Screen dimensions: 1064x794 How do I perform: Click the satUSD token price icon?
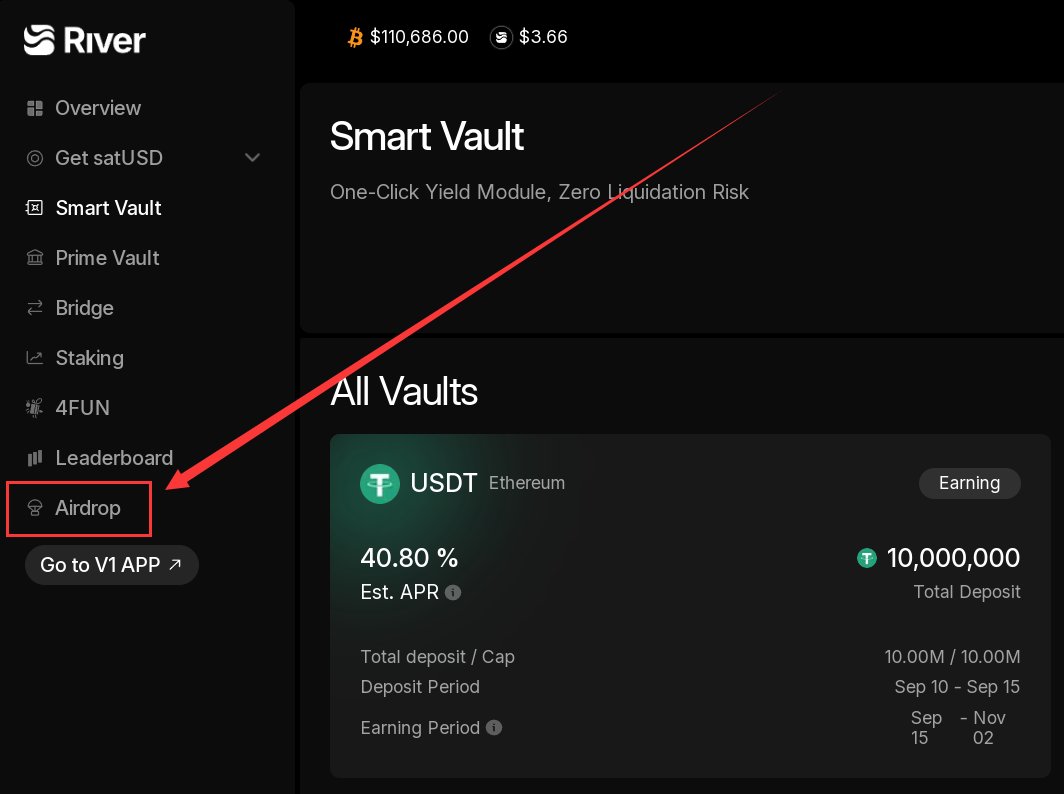[501, 38]
